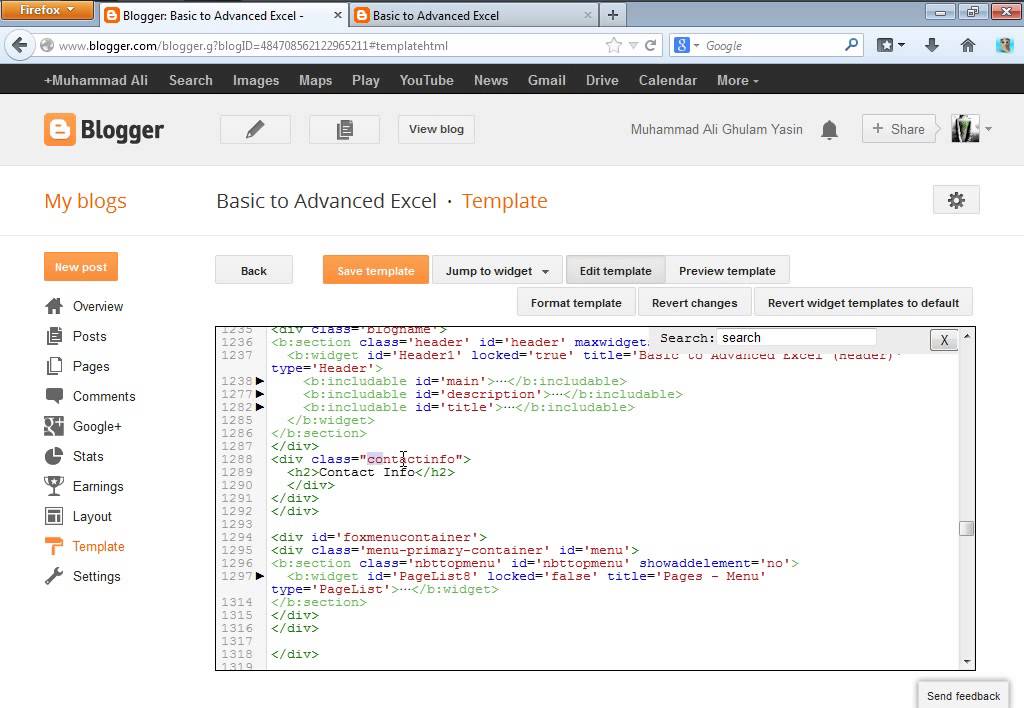Click the Settings wrench icon
The height and width of the screenshot is (708, 1024).
(54, 575)
